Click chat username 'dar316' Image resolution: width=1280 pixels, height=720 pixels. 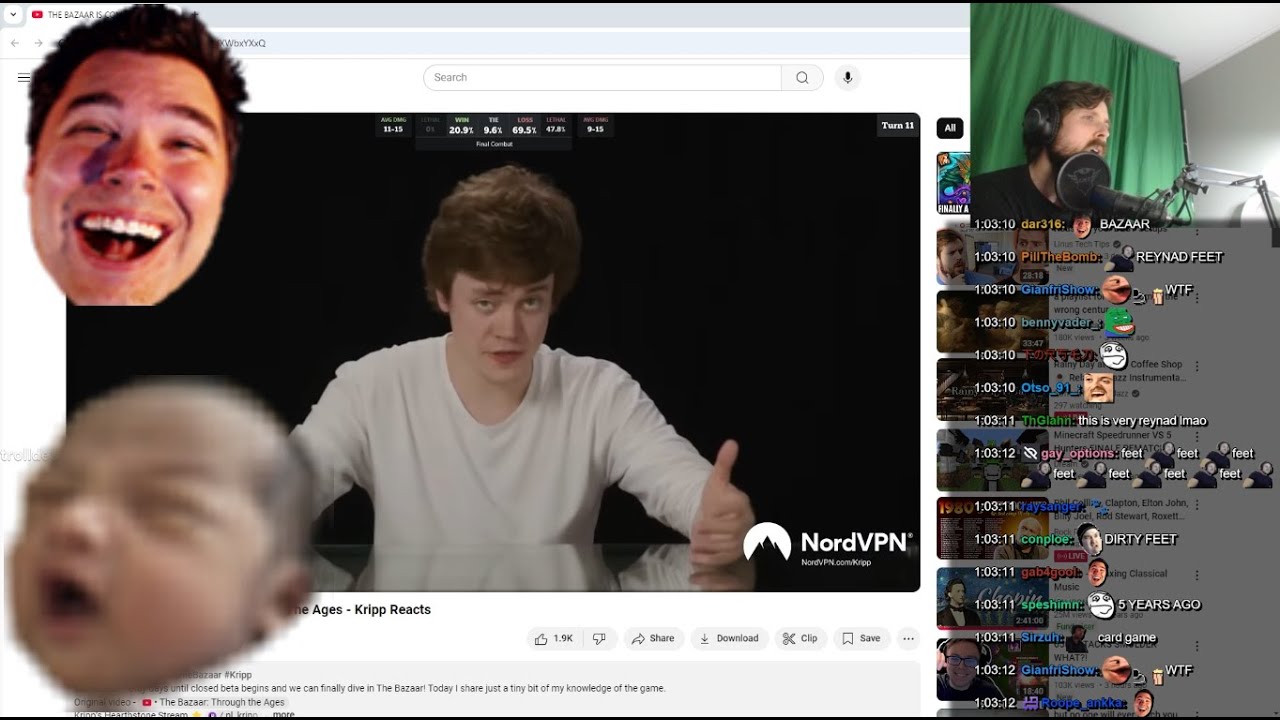(x=1042, y=224)
